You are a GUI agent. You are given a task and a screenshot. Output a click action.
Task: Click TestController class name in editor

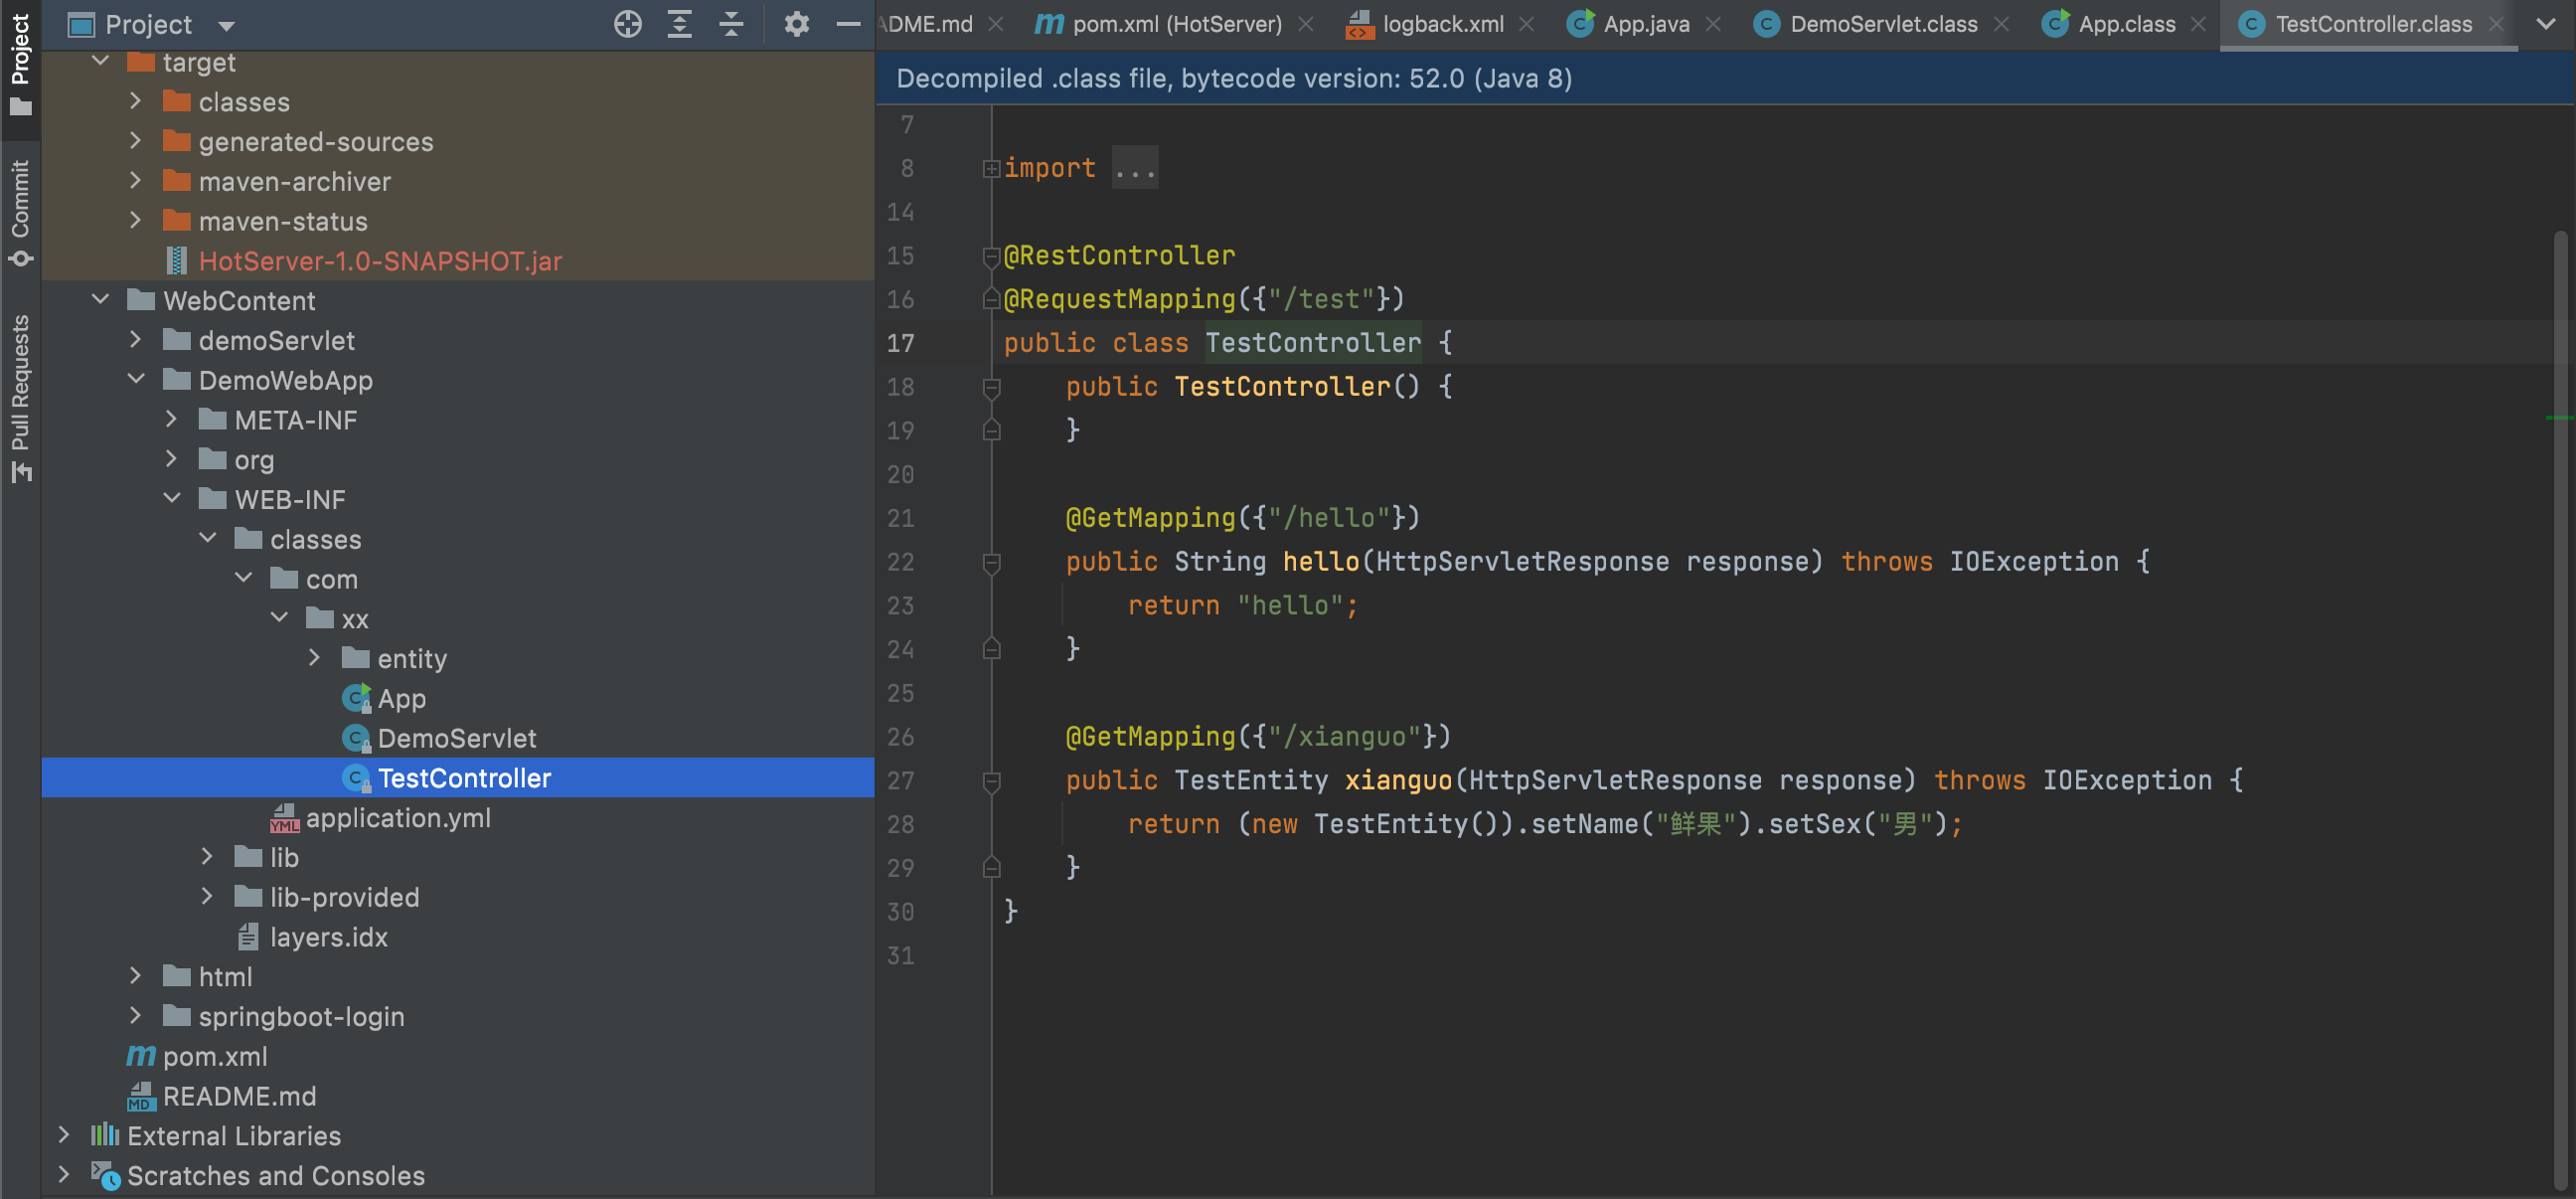(1312, 343)
